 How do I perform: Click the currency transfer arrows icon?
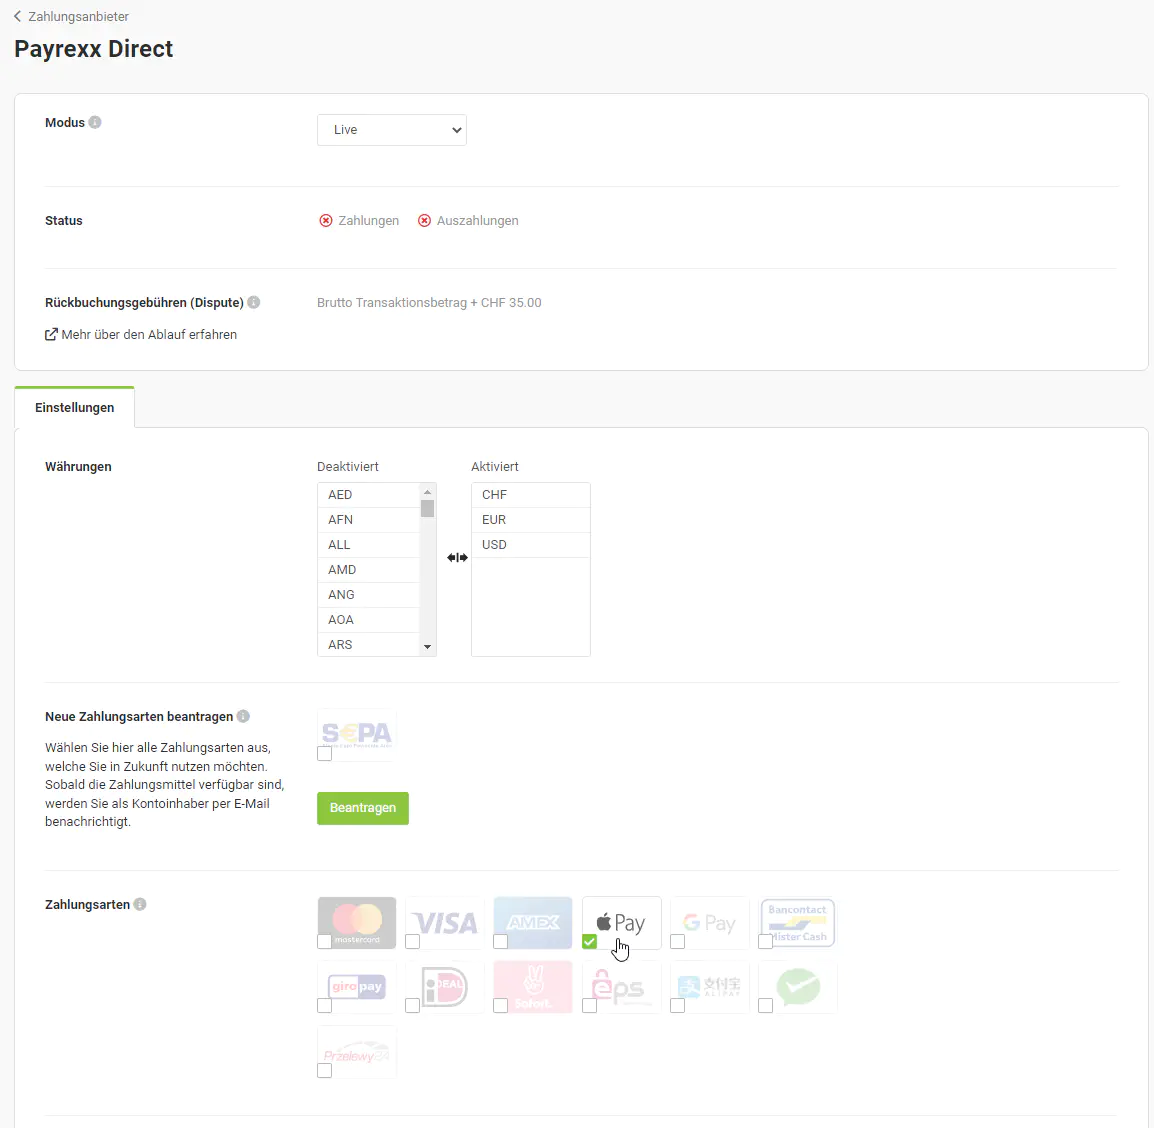457,558
